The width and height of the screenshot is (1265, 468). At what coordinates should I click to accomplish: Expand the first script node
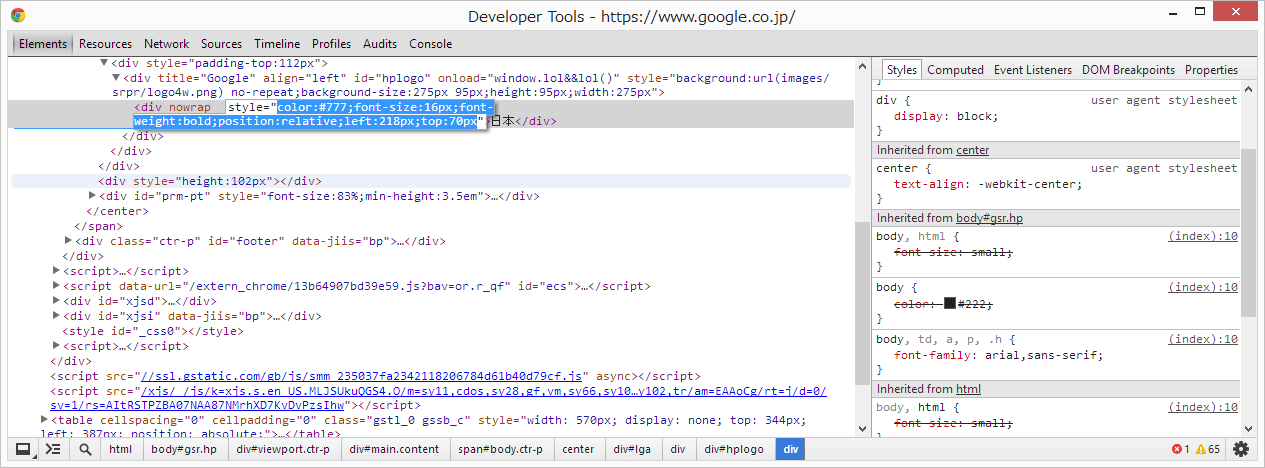(x=57, y=271)
